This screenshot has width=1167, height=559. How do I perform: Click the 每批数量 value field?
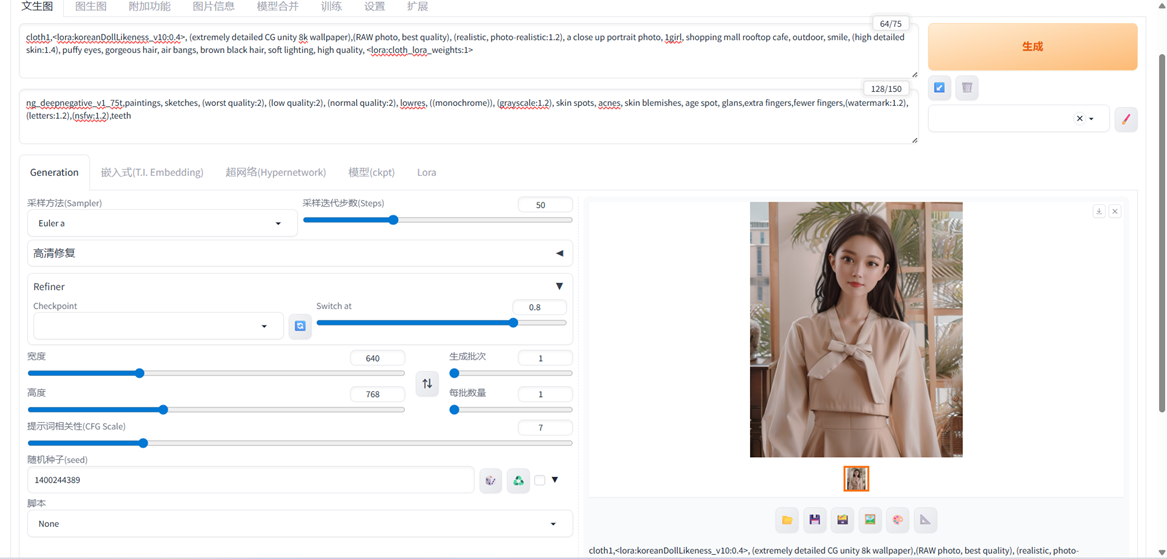[545, 395]
